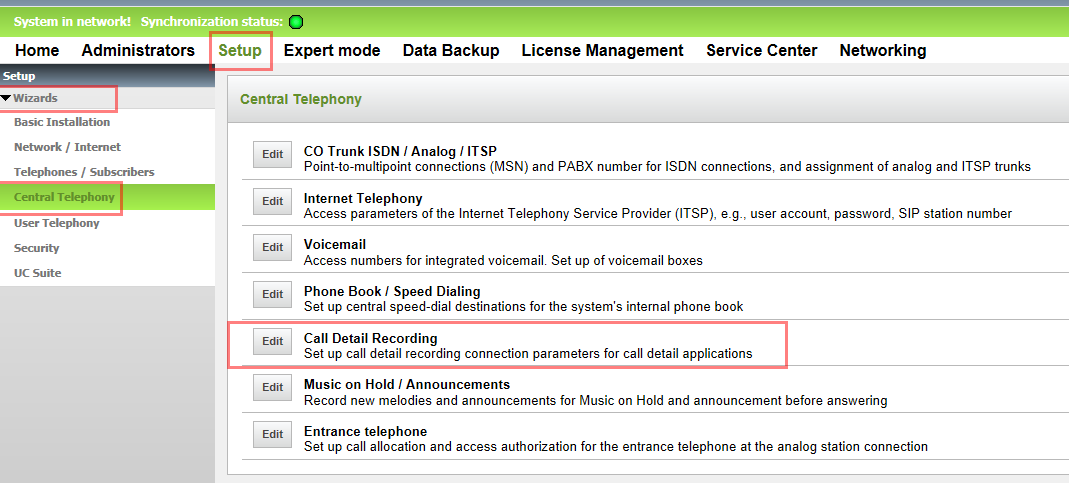Viewport: 1069px width, 483px height.
Task: Open Data Backup menu
Action: 451,50
